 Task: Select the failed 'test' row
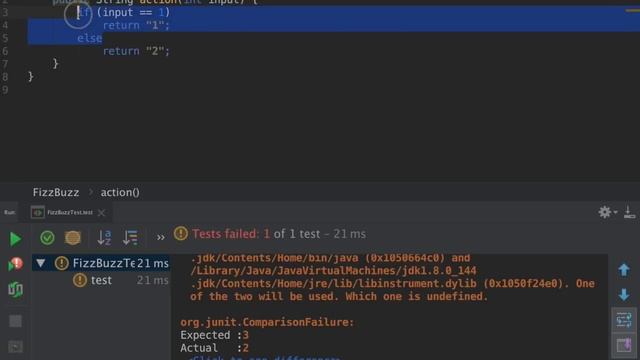pyautogui.click(x=101, y=280)
